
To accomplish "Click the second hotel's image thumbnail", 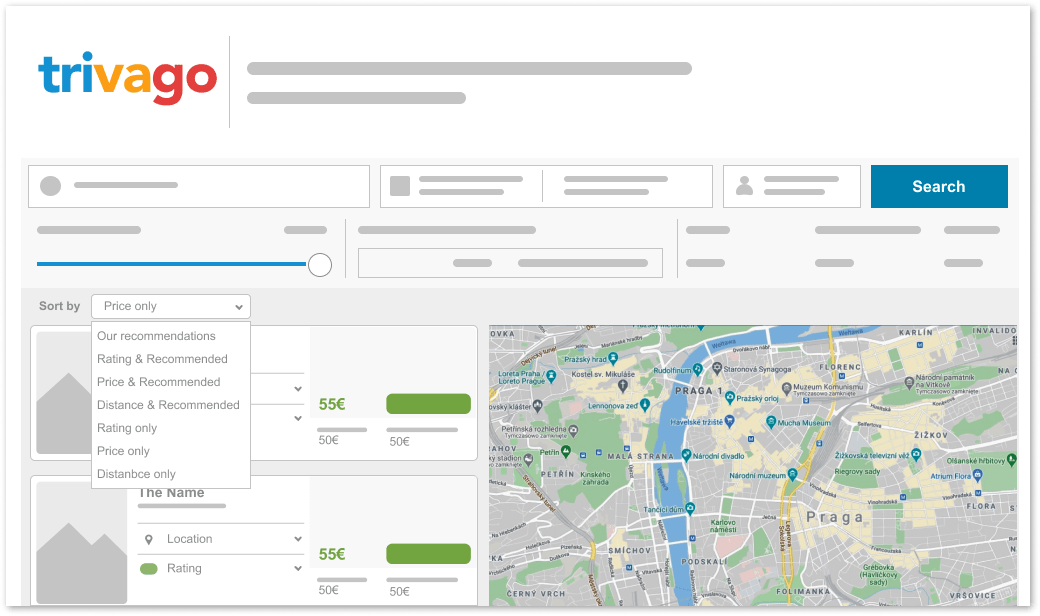I will point(82,545).
